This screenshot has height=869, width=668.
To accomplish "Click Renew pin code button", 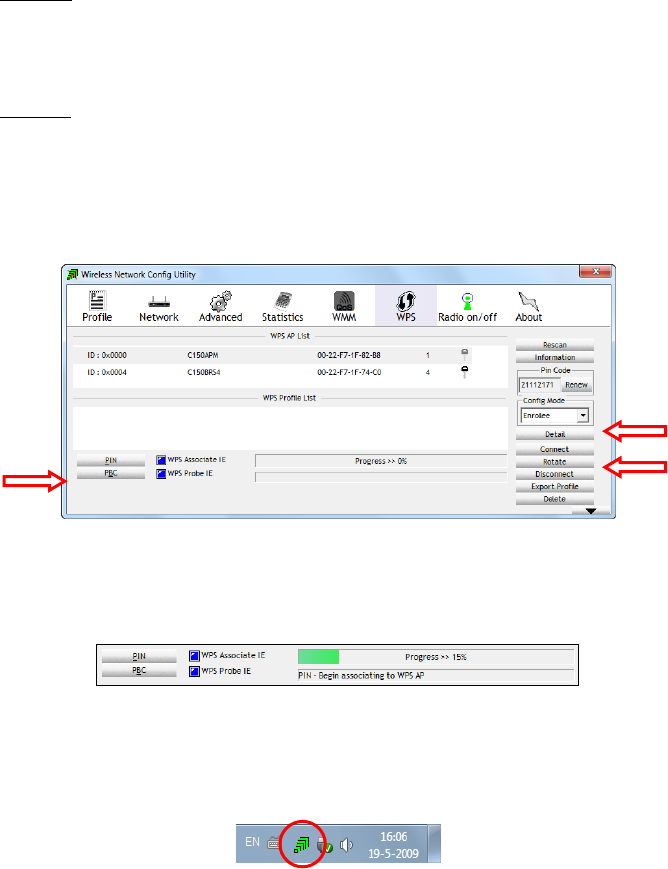I will click(x=577, y=385).
